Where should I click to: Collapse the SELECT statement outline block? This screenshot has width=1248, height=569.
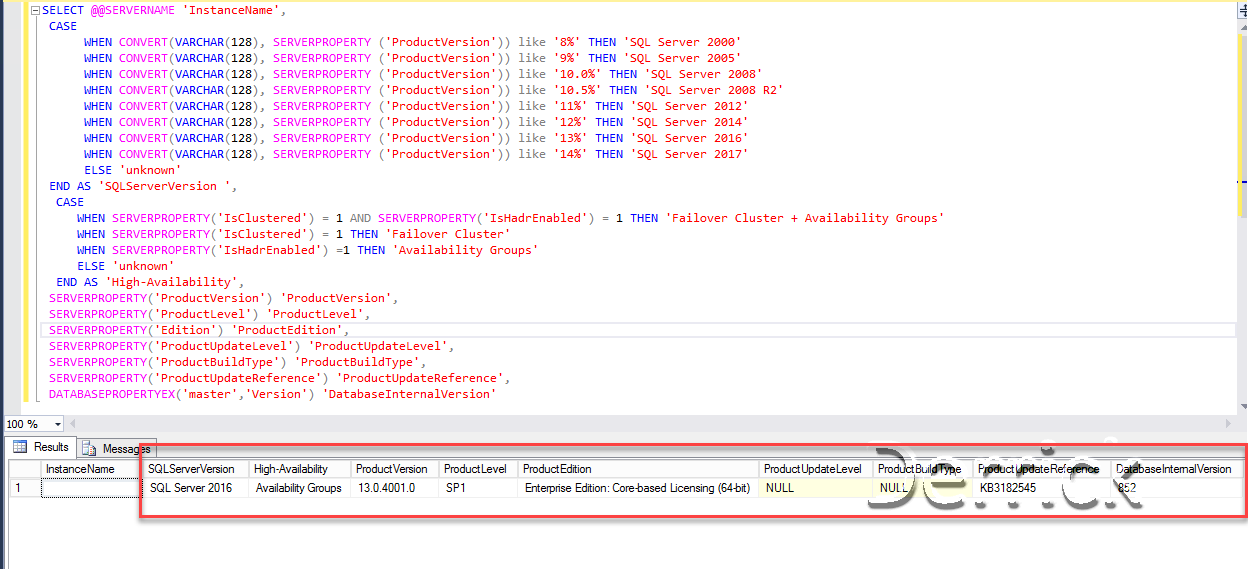[35, 10]
